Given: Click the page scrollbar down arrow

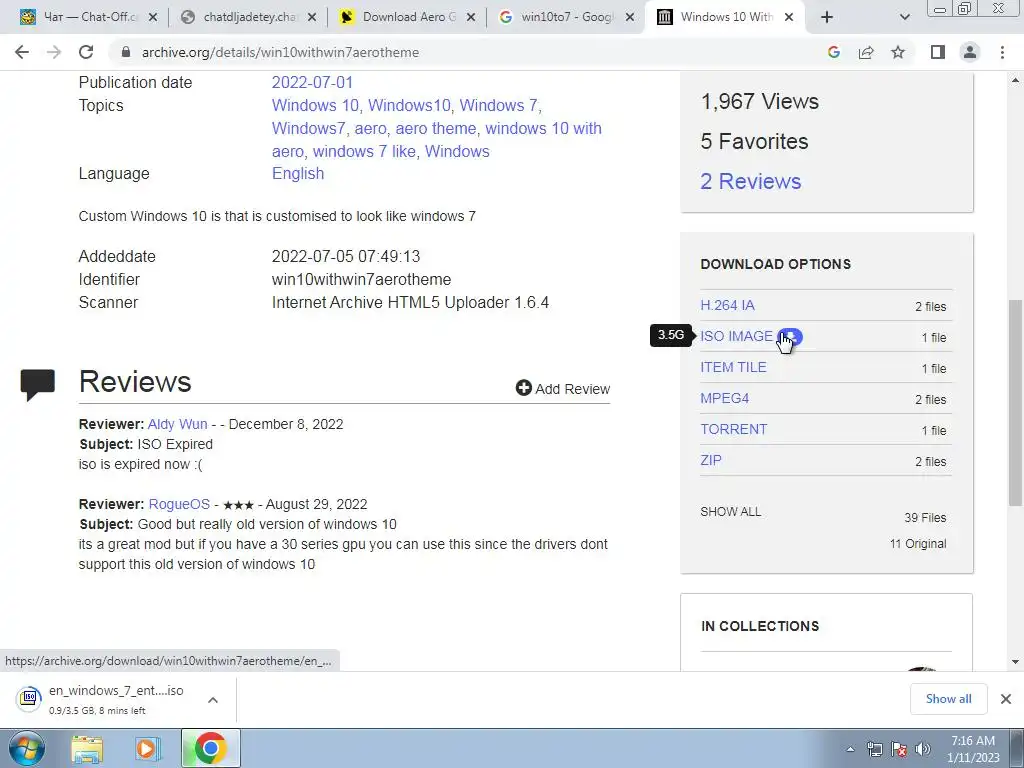Looking at the screenshot, I should click(1016, 662).
